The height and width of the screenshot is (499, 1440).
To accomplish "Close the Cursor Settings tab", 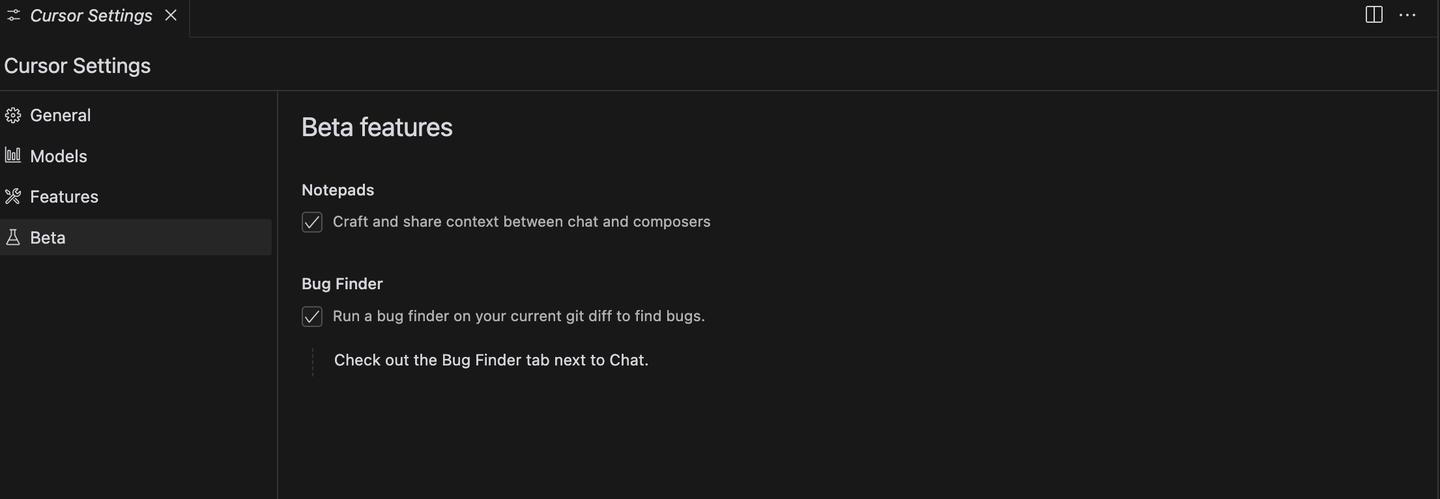I will click(x=171, y=15).
